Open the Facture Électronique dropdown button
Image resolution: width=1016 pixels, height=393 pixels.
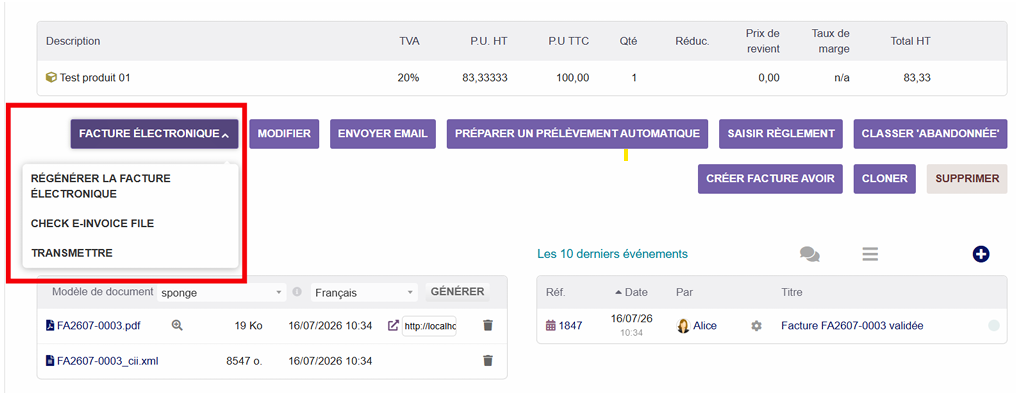[x=154, y=134]
